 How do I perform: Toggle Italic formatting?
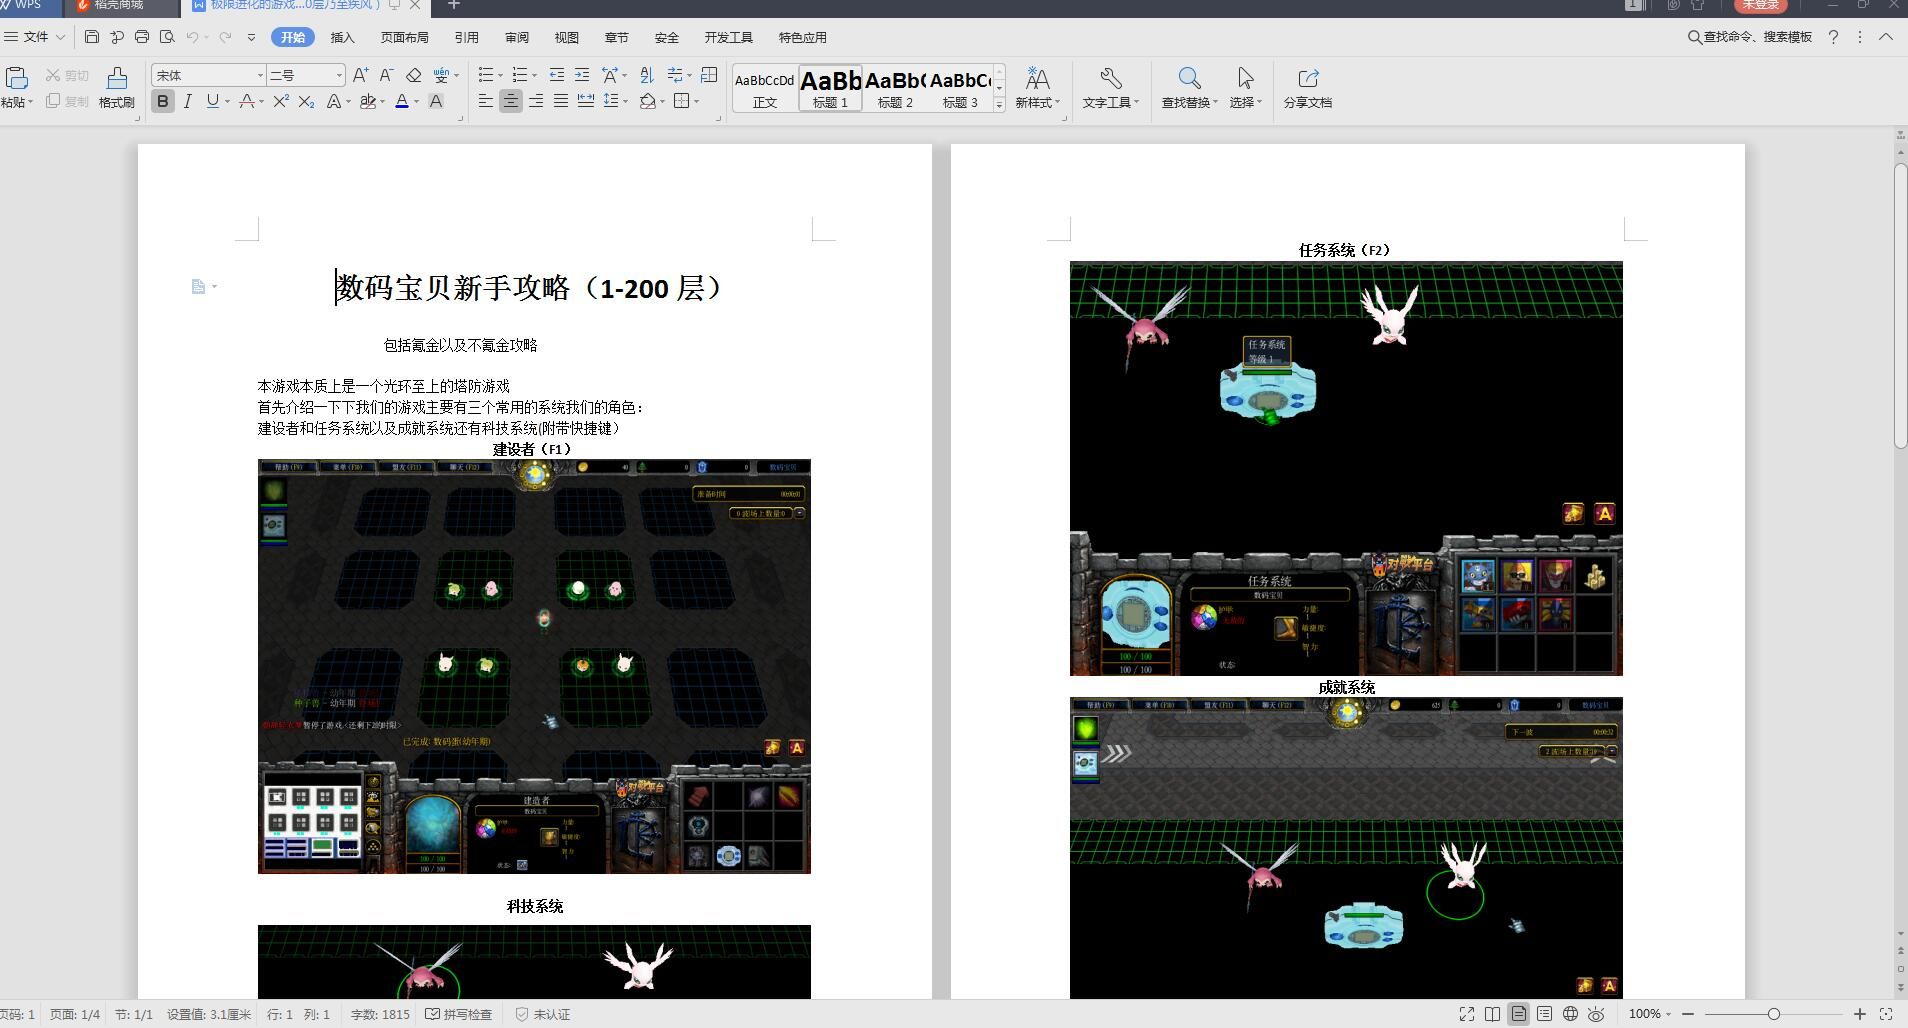tap(187, 101)
